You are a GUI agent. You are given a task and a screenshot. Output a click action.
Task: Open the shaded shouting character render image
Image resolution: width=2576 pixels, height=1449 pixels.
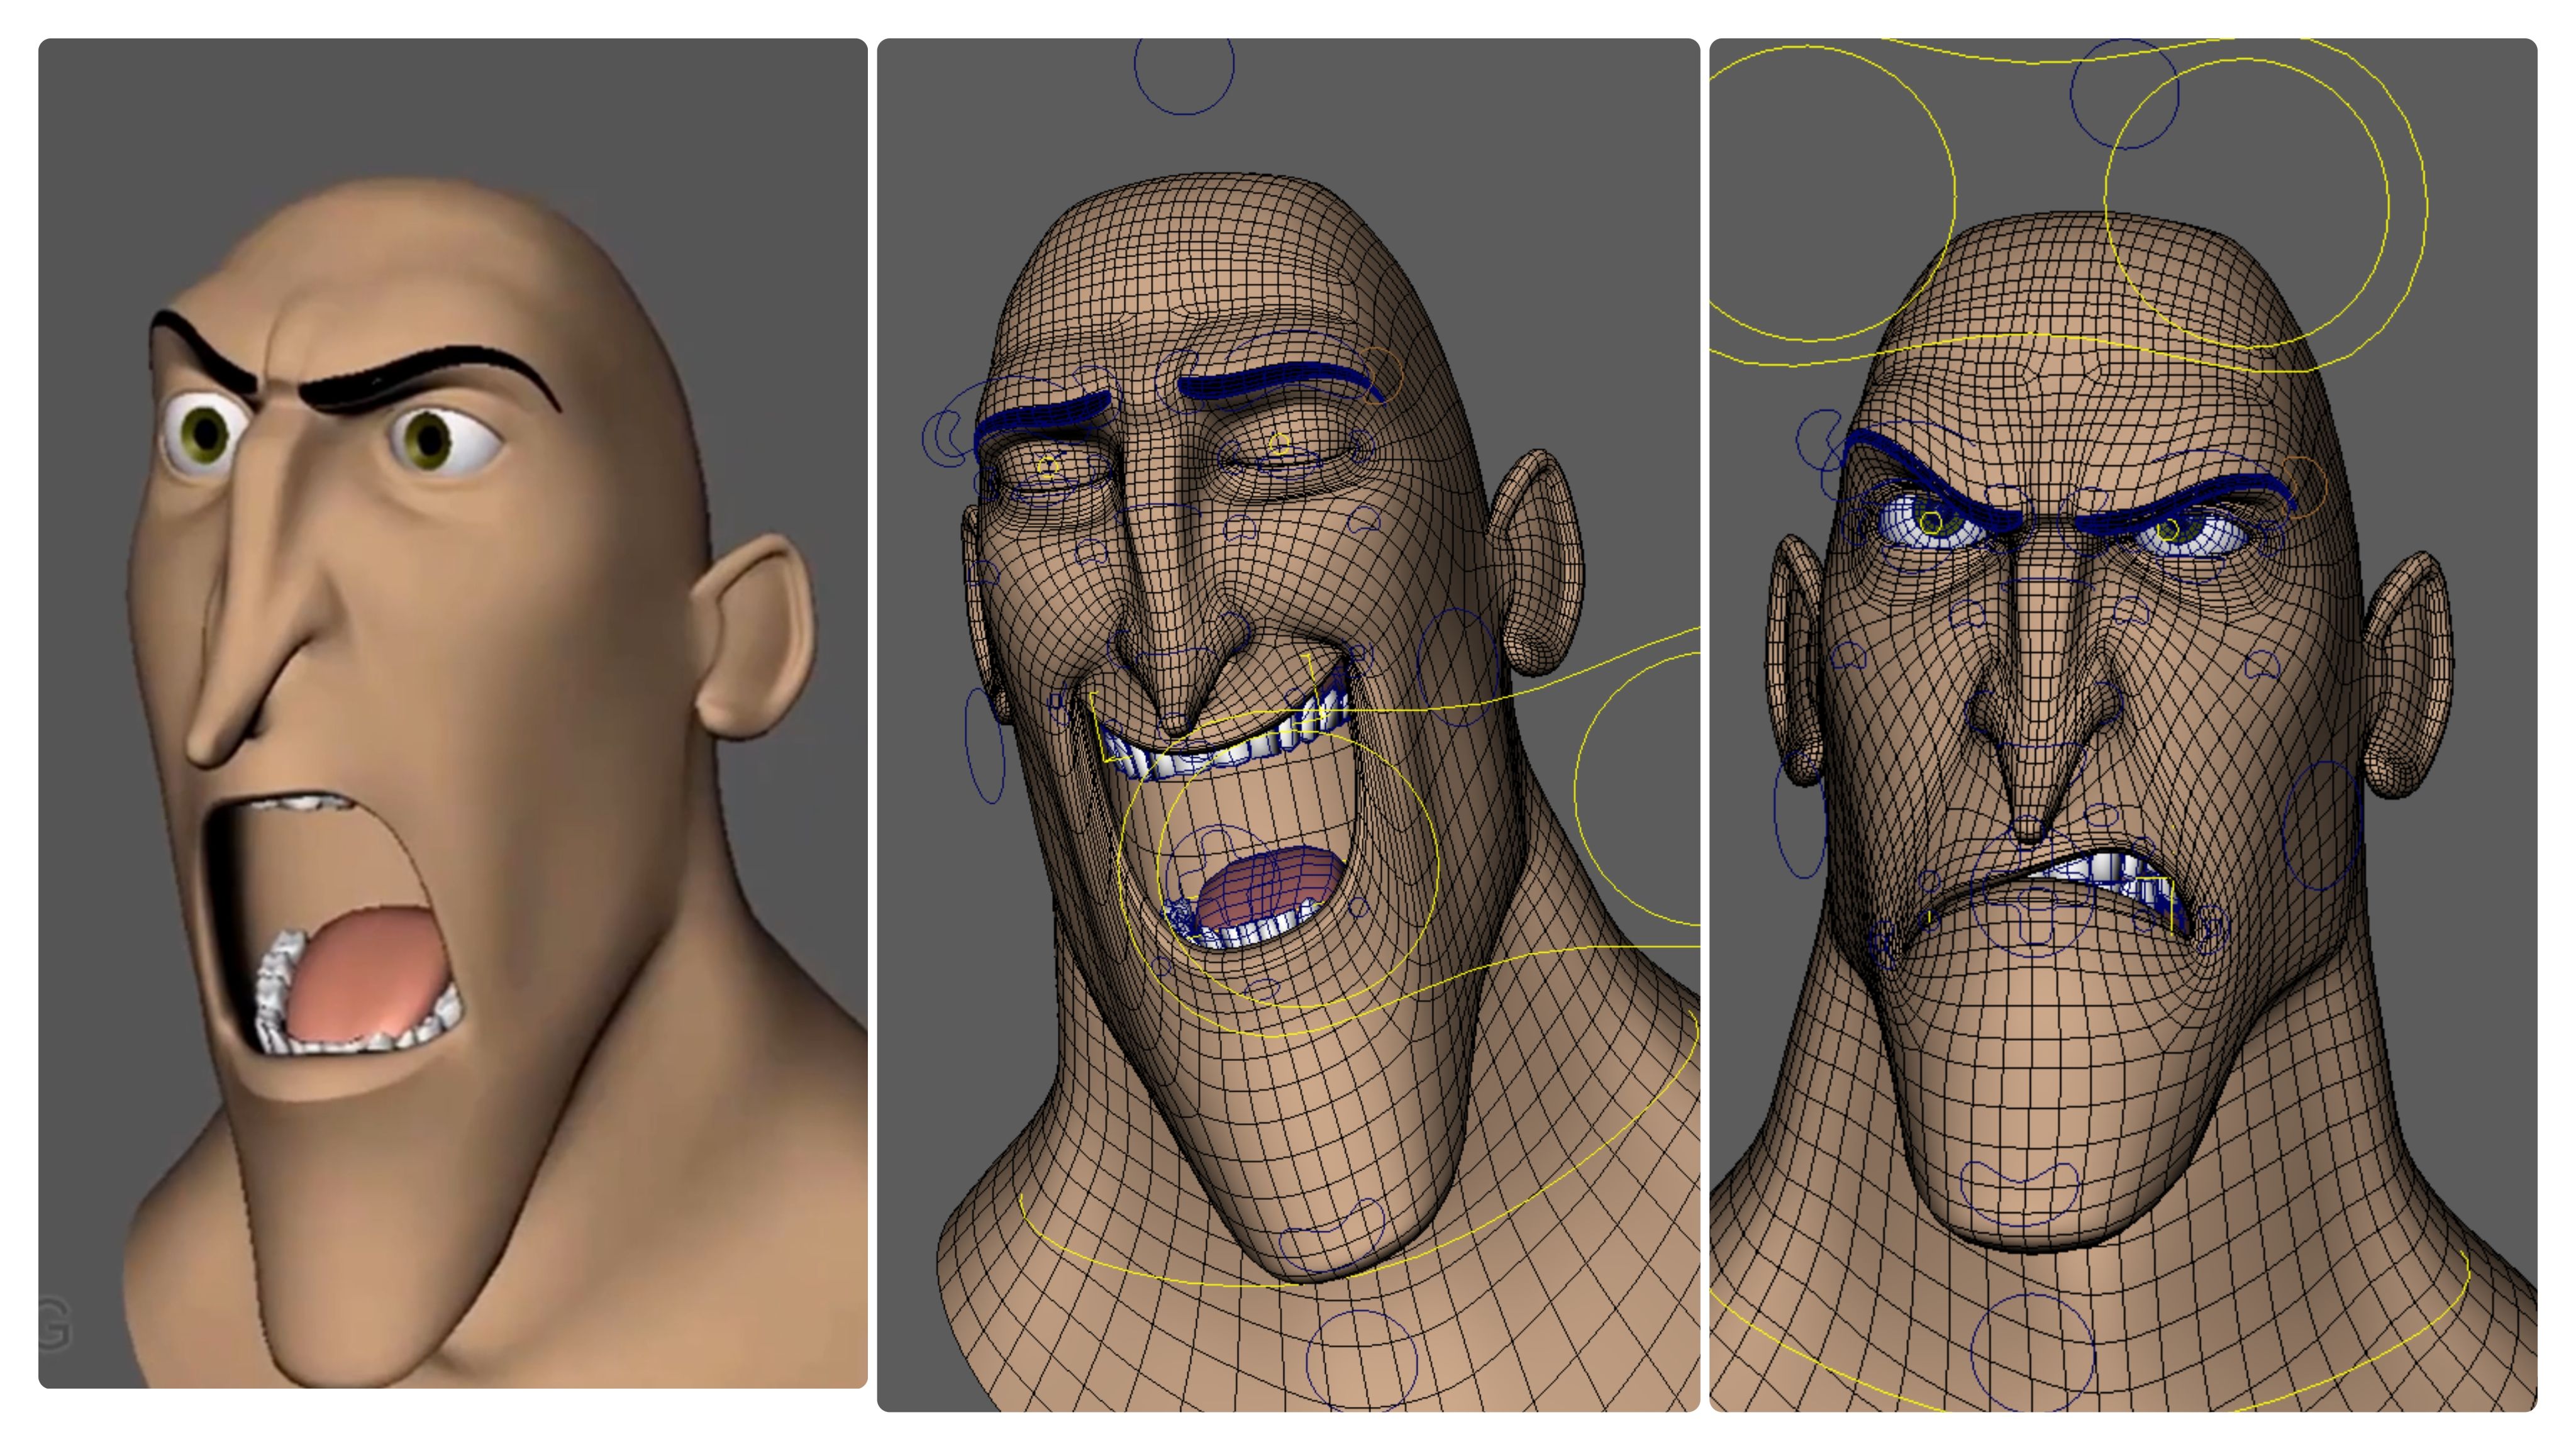coord(453,713)
